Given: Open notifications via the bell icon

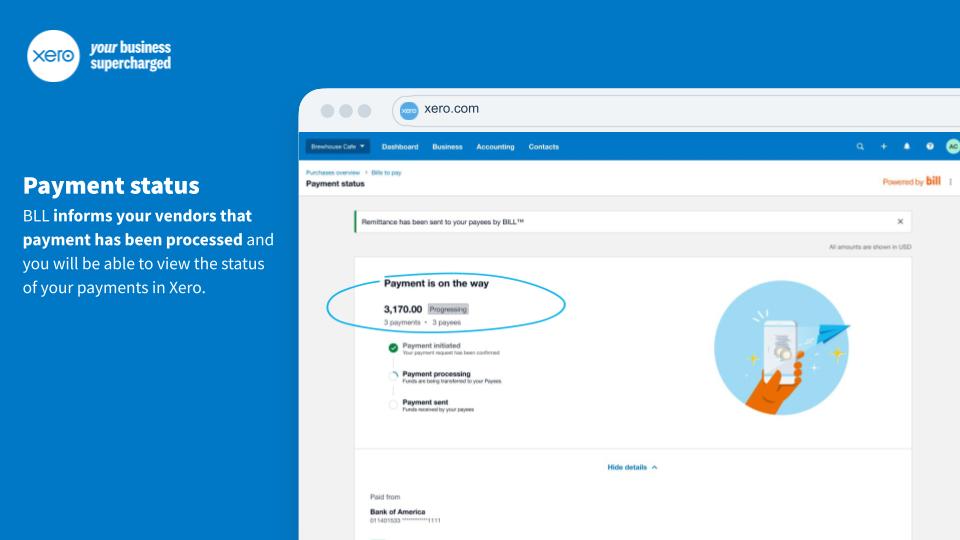Looking at the screenshot, I should point(907,146).
